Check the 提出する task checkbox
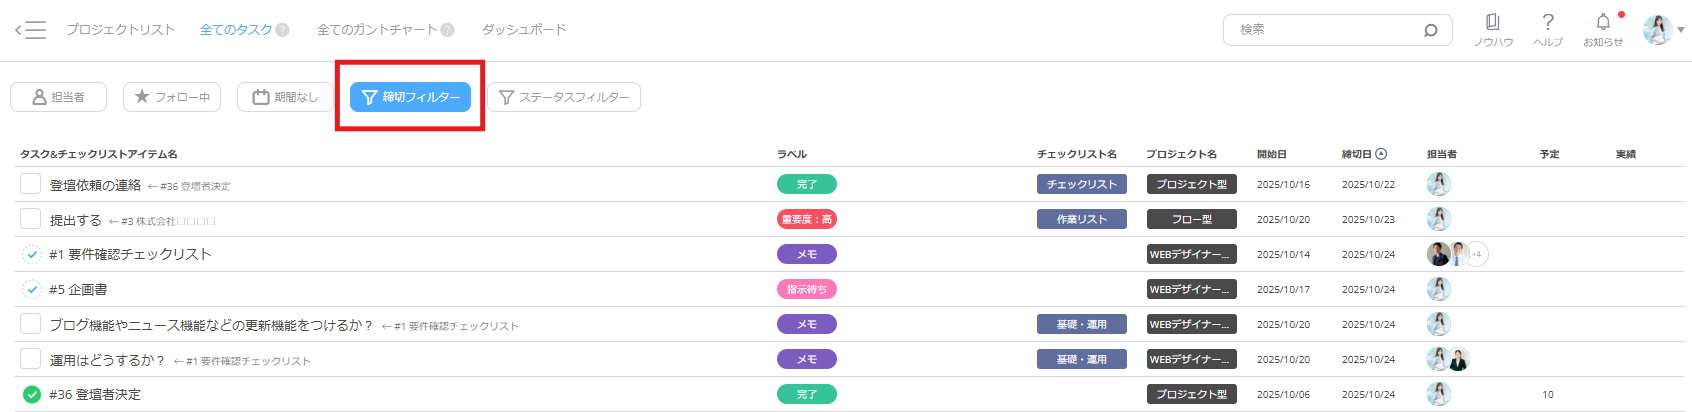The width and height of the screenshot is (1692, 412). (31, 219)
